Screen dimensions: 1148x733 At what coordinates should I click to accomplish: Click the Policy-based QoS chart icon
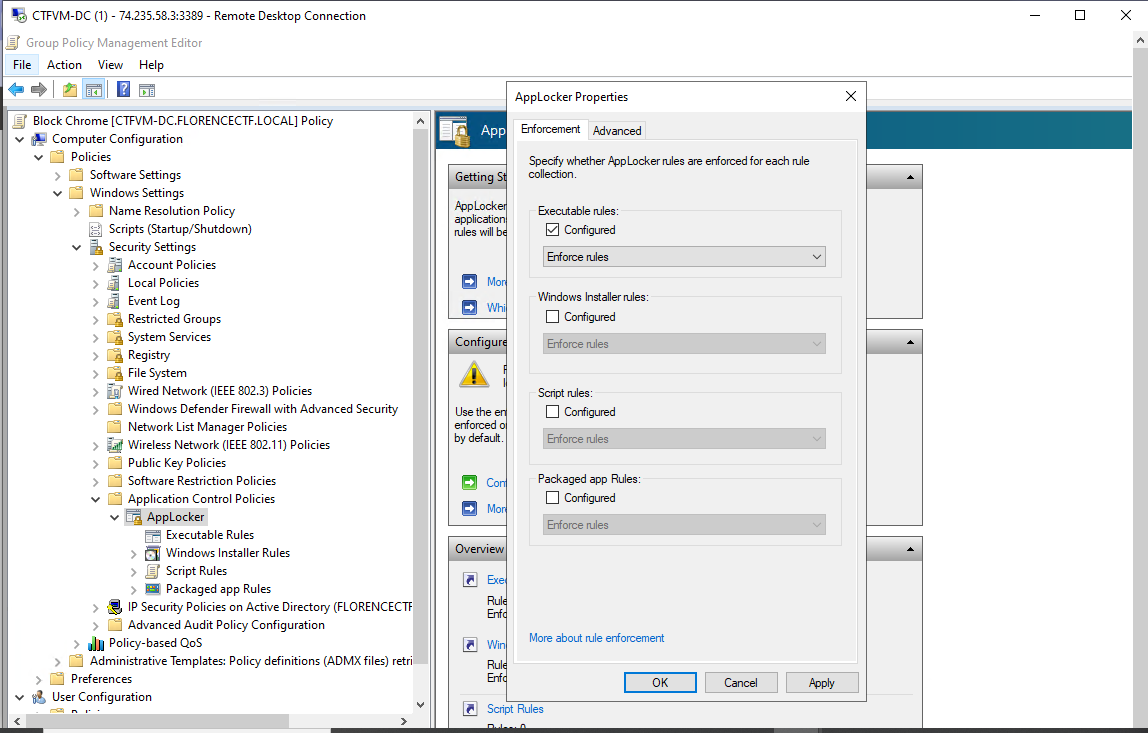click(x=96, y=643)
